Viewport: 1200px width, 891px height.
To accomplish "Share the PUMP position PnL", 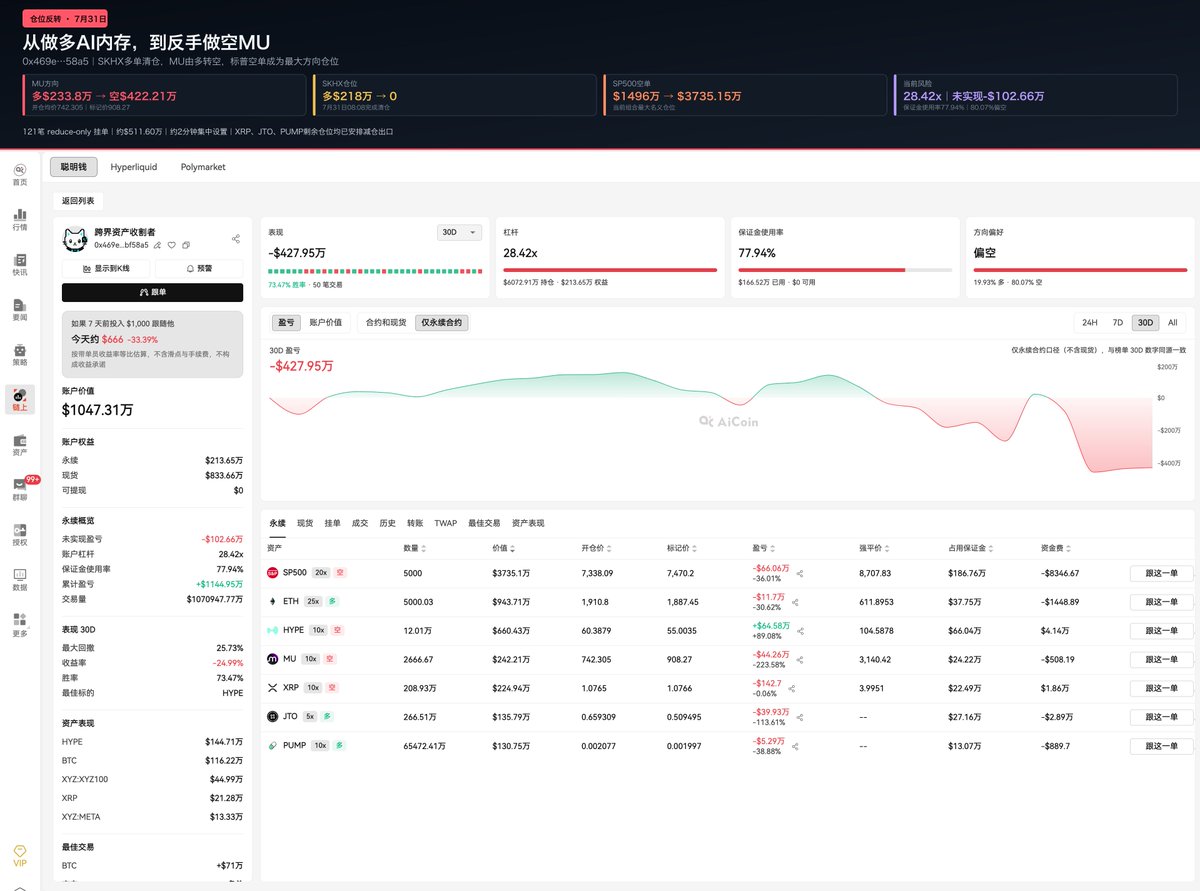I will pos(796,746).
